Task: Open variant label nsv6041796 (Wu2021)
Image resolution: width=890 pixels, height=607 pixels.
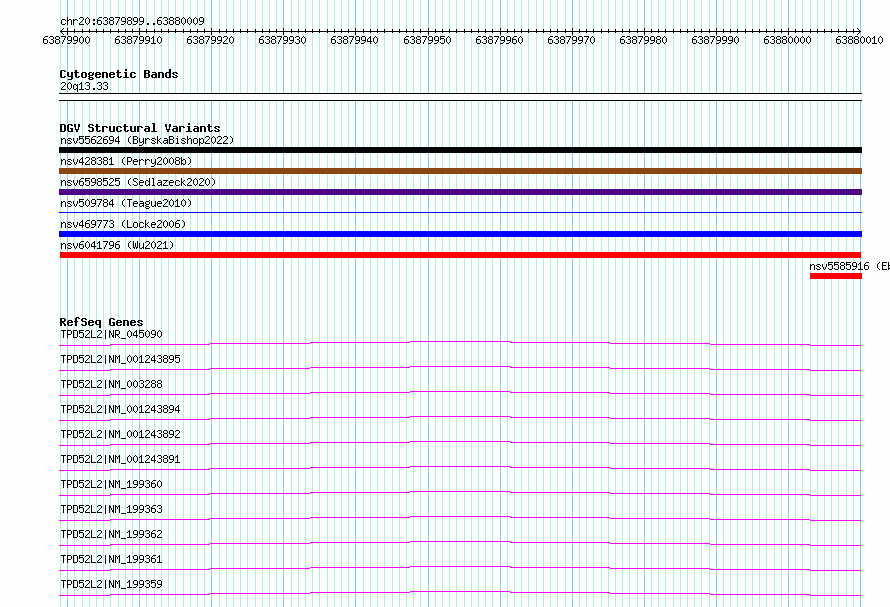Action: click(x=117, y=245)
